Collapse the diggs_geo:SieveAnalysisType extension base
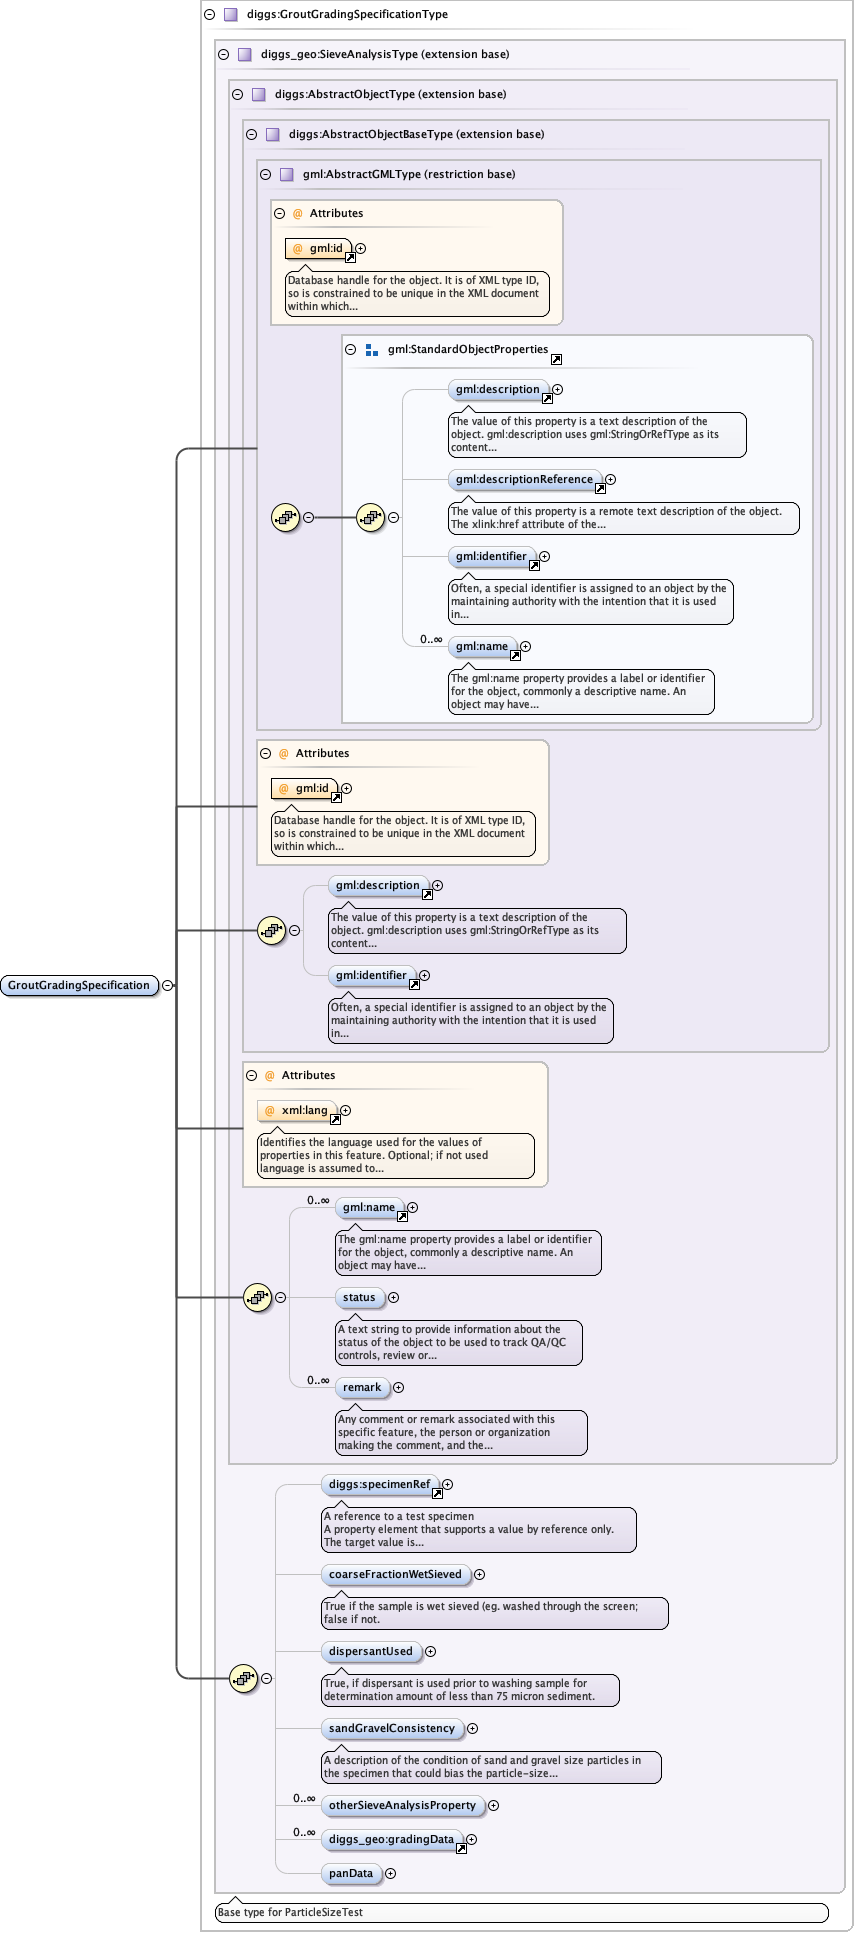The width and height of the screenshot is (855, 1933). pyautogui.click(x=223, y=55)
